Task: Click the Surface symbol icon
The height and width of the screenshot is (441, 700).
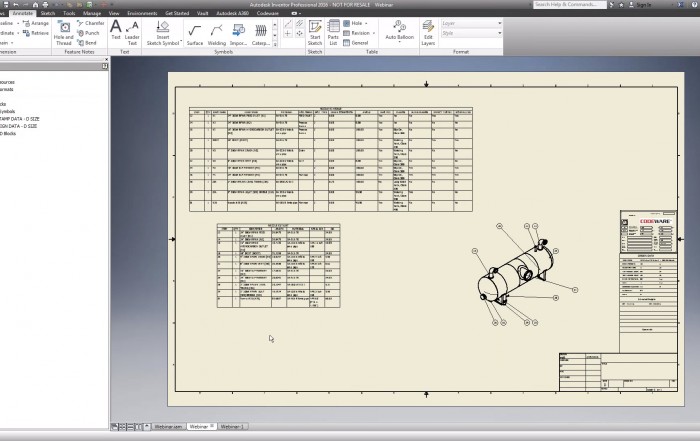Action: click(x=194, y=34)
